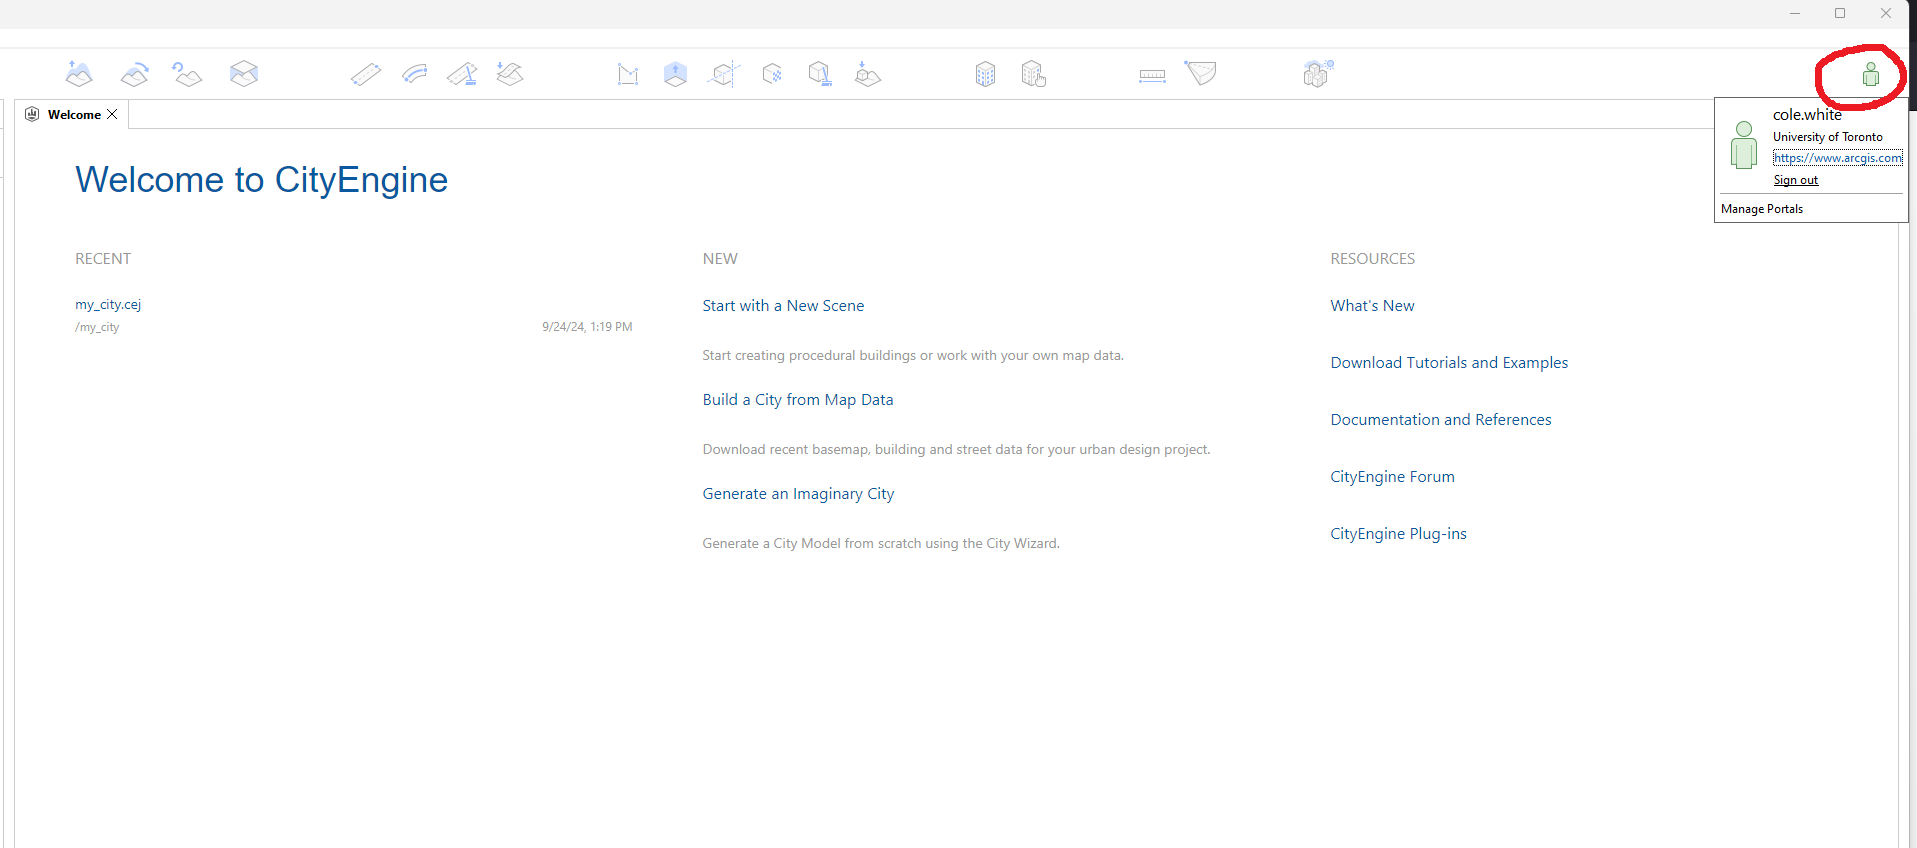The width and height of the screenshot is (1917, 848).
Task: Open recent project my_city.cej
Action: click(108, 305)
